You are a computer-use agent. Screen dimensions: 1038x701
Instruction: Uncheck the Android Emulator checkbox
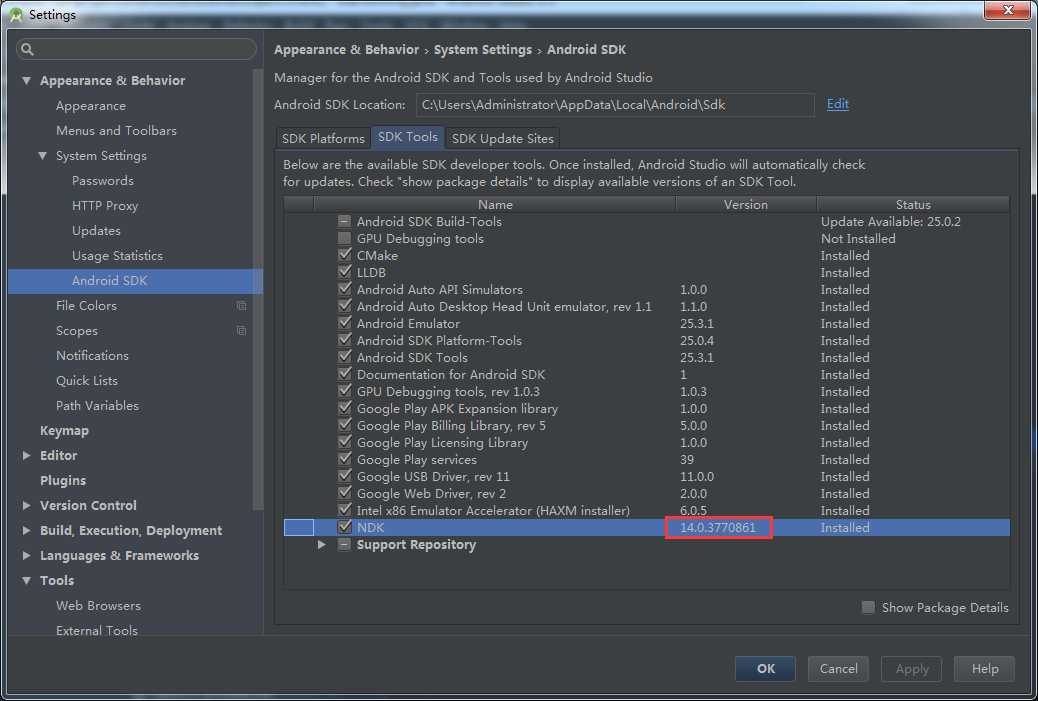[x=344, y=323]
